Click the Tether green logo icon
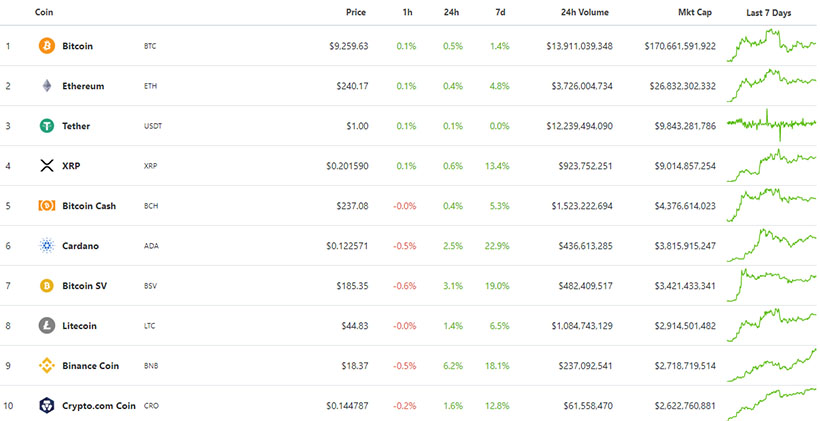The height and width of the screenshot is (421, 820). tap(47, 126)
